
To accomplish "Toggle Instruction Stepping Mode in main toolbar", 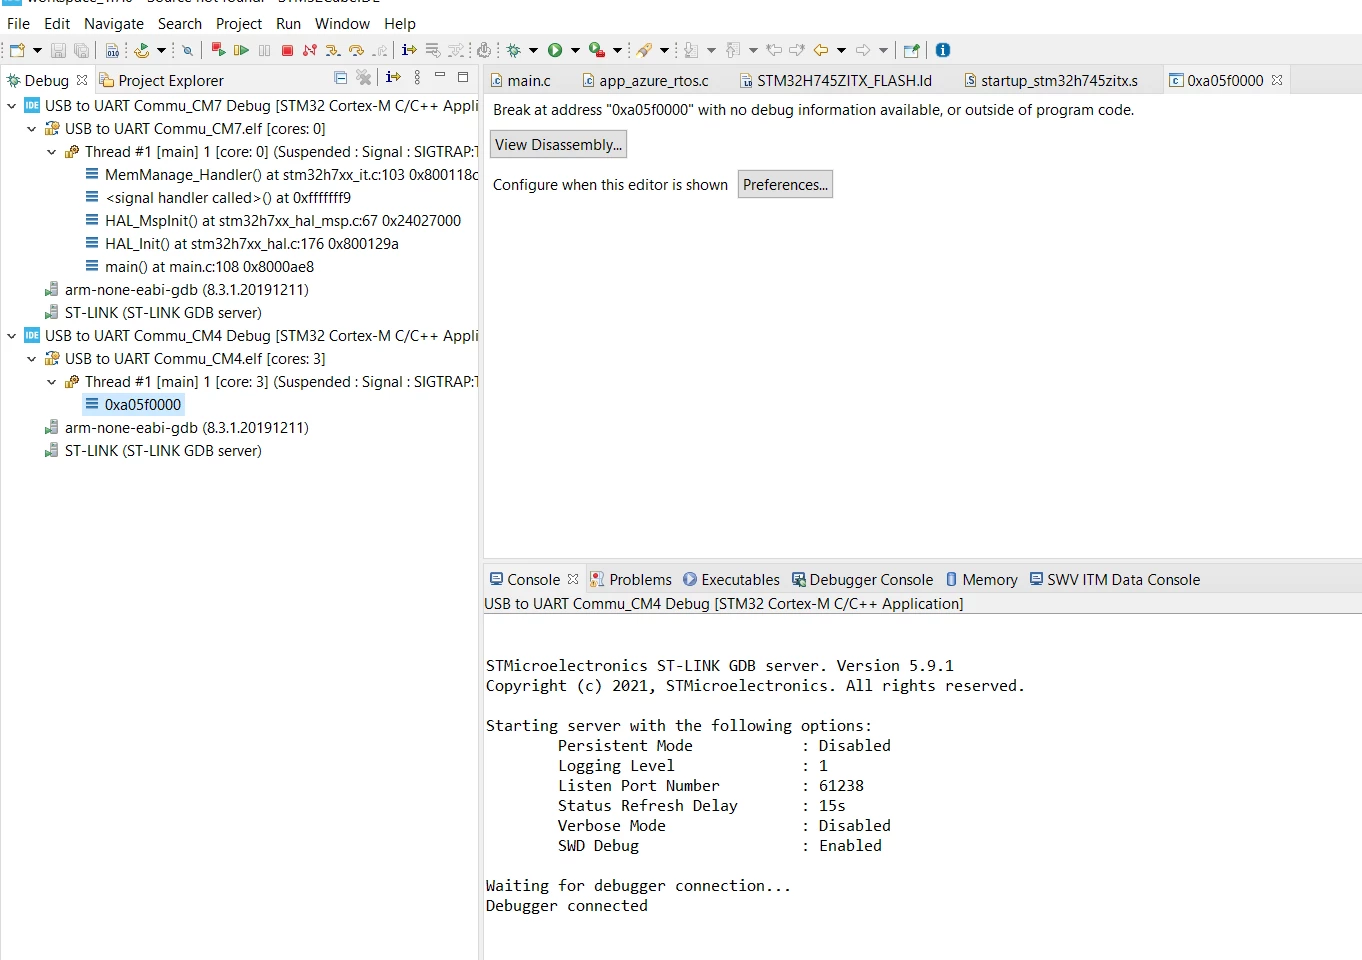I will 409,50.
